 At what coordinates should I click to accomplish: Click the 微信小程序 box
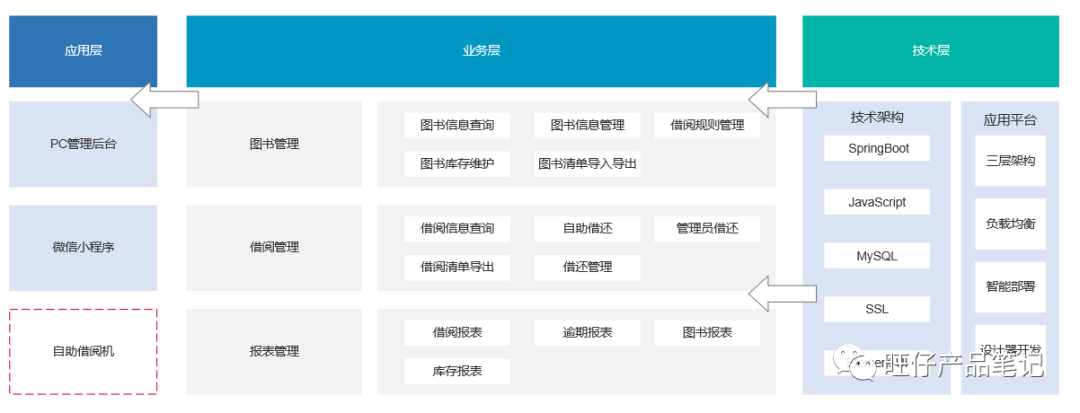(83, 247)
